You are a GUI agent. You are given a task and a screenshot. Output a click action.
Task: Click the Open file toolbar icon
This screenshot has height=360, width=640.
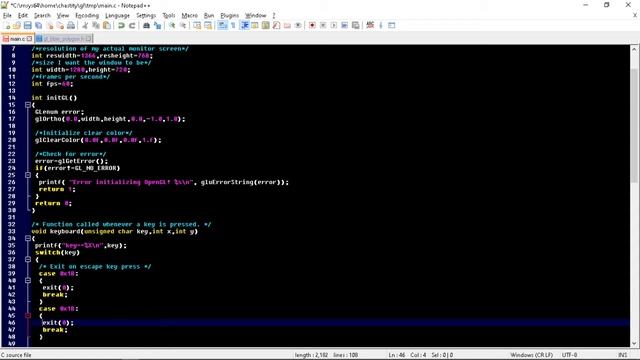[x=17, y=25]
